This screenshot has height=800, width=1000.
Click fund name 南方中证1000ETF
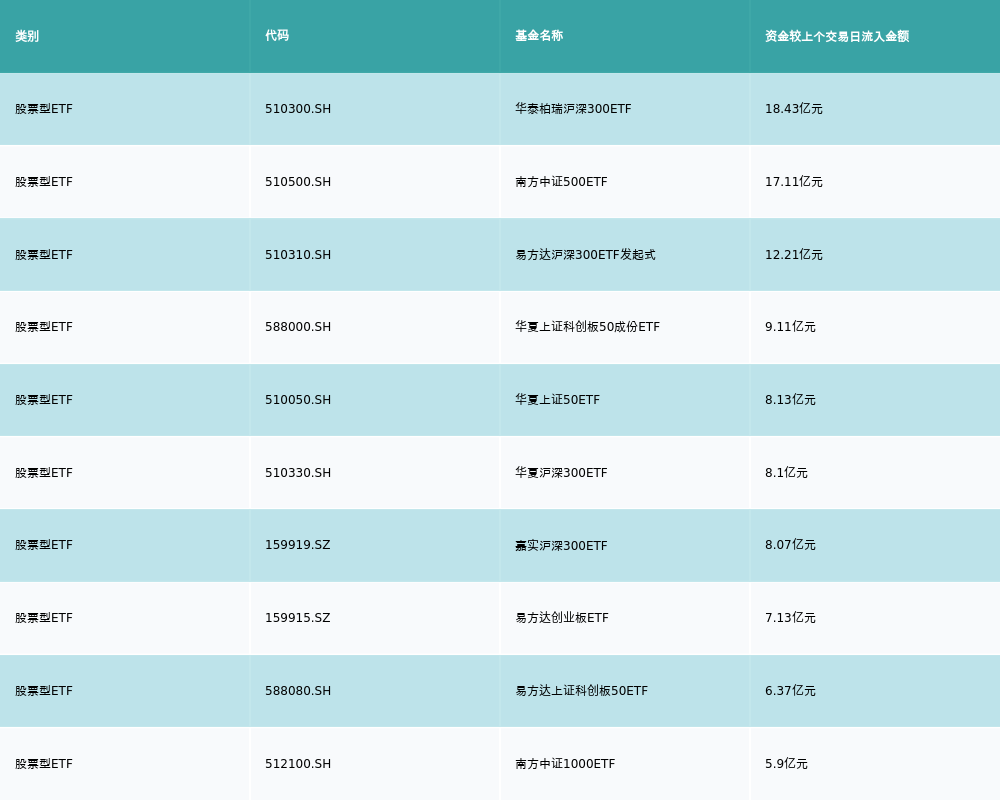tap(565, 764)
